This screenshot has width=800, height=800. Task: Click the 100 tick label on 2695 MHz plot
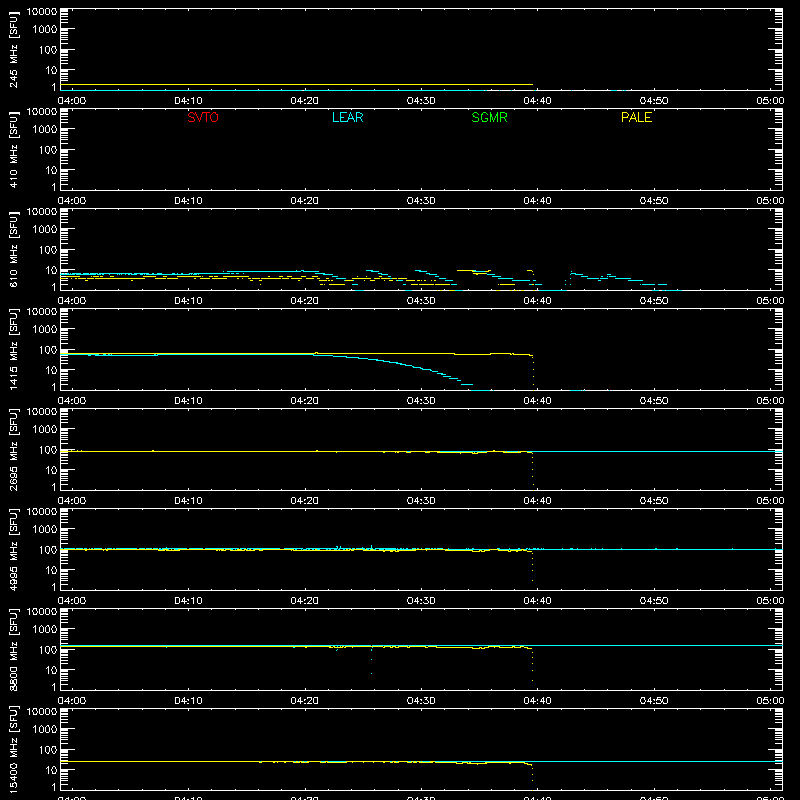tap(48, 450)
